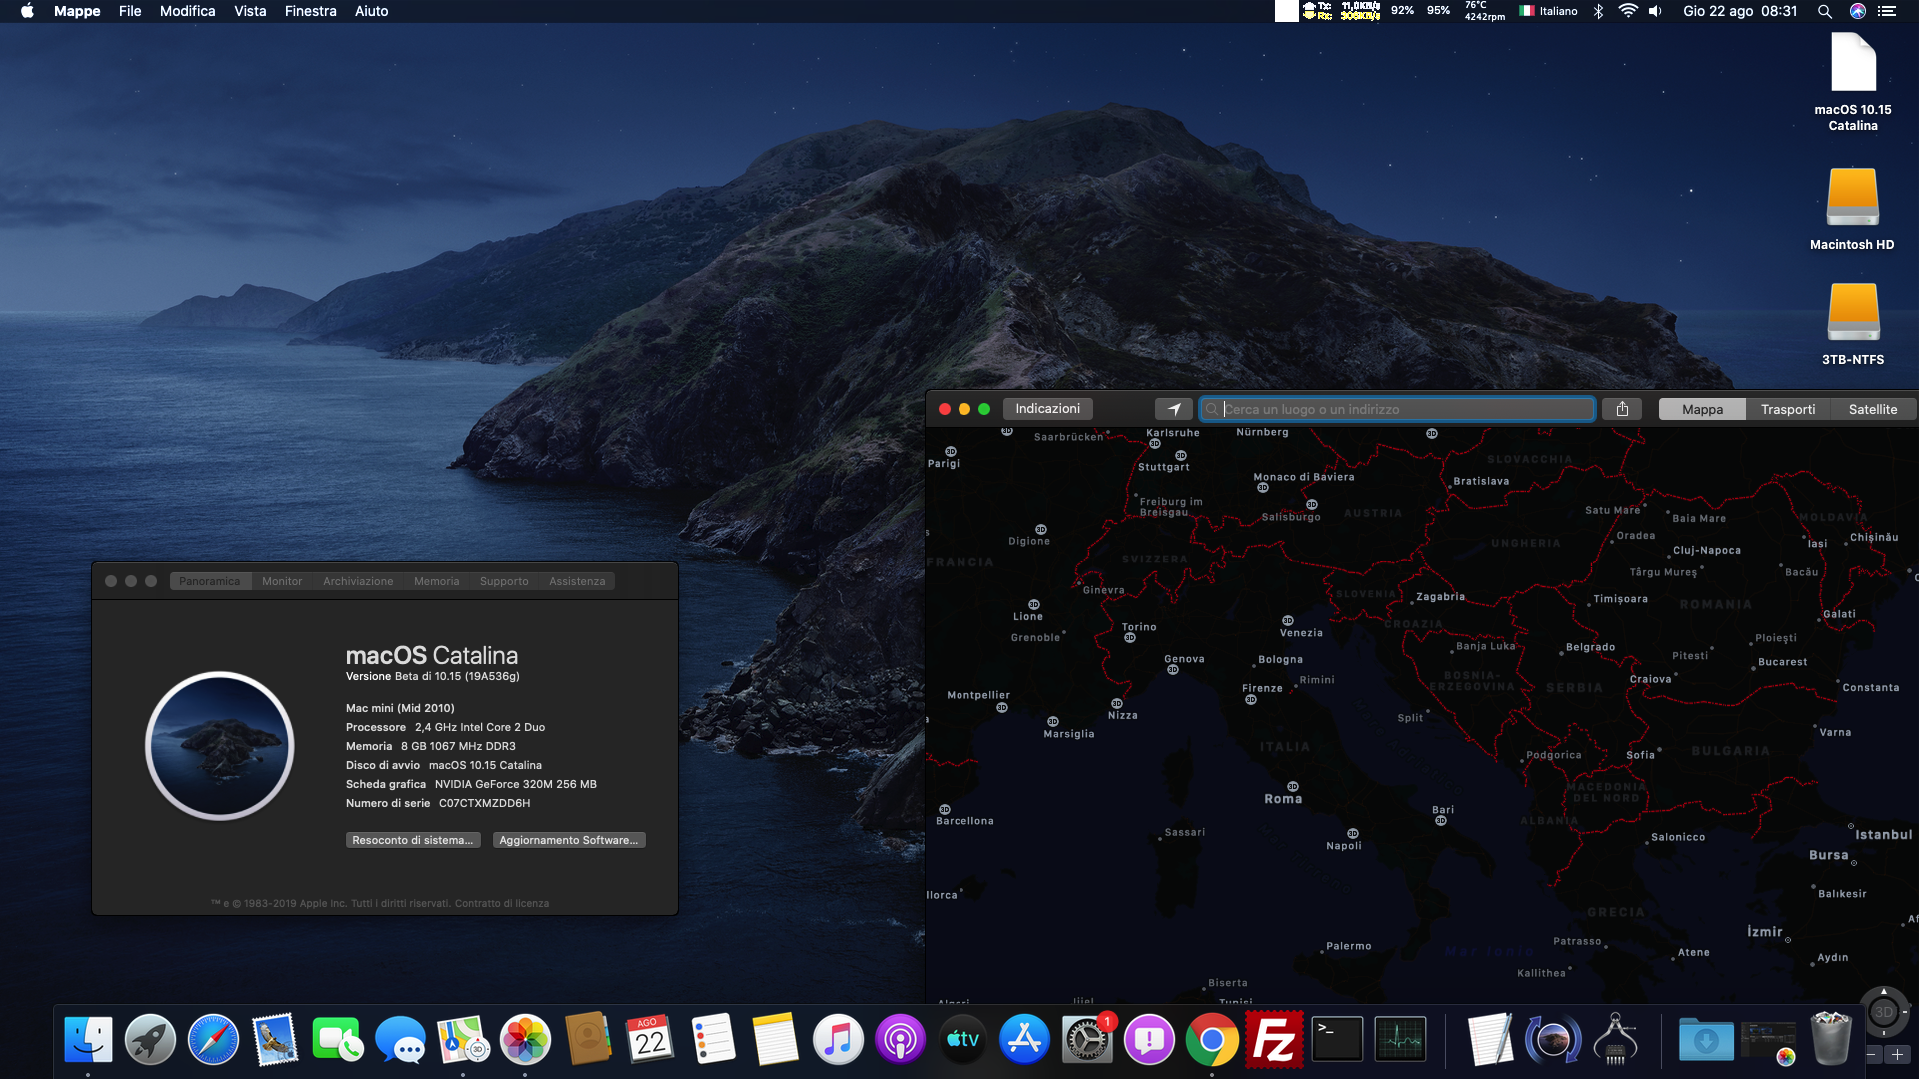Open FaceTime in the Dock
Viewport: 1919px width, 1079px height.
coord(338,1040)
